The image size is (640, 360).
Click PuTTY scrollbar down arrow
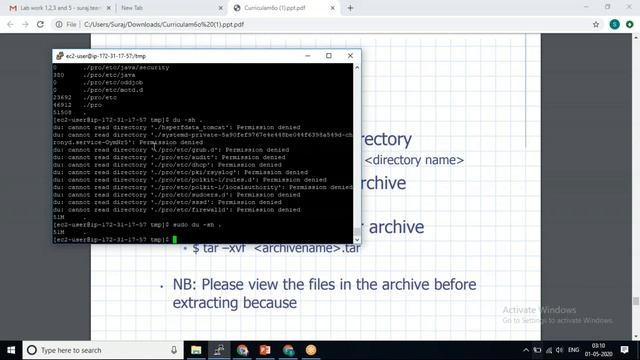(357, 240)
